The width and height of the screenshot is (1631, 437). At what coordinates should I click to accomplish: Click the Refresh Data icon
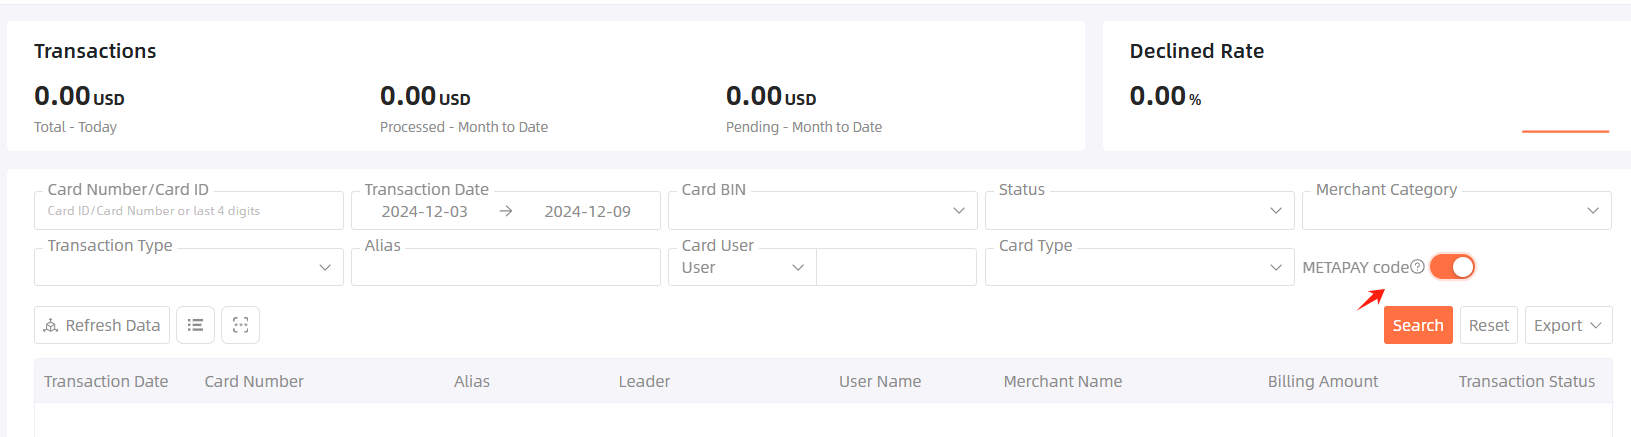pos(51,325)
